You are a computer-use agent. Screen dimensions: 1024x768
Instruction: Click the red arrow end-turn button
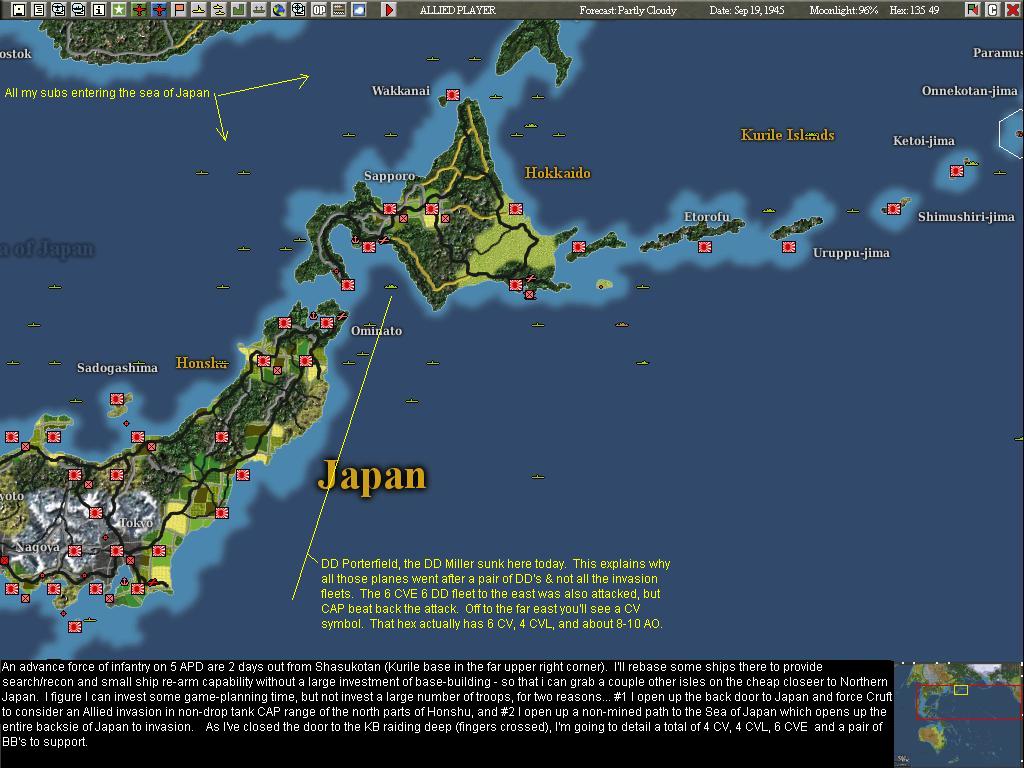[x=389, y=10]
